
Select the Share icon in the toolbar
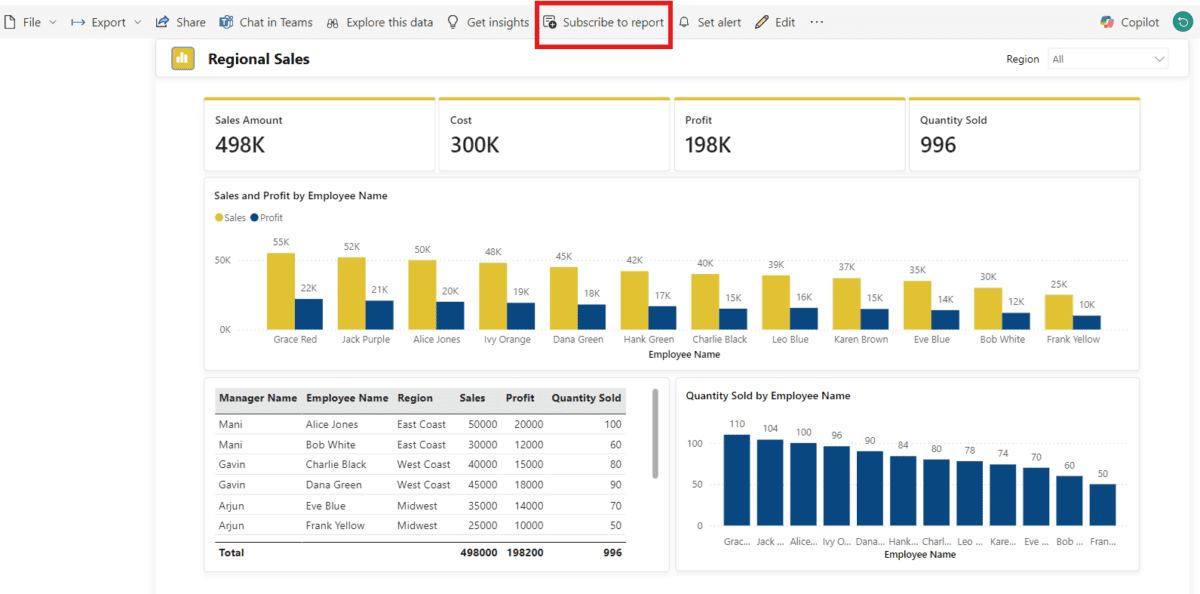(163, 21)
